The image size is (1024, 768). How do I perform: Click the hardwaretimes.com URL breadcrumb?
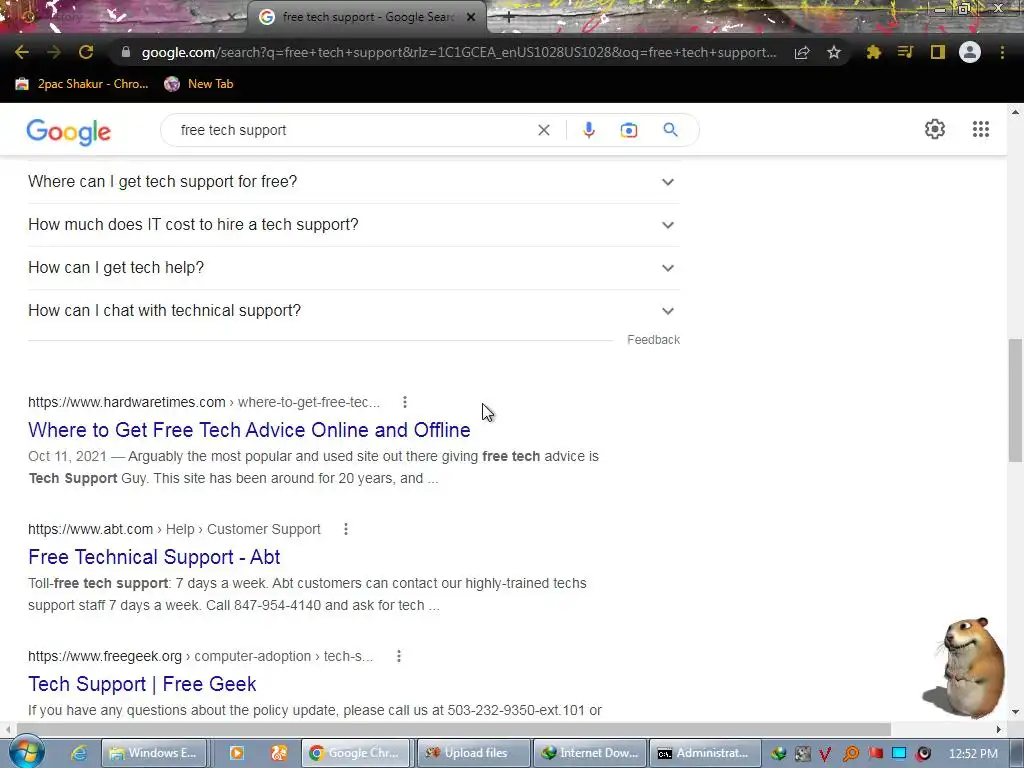click(204, 402)
